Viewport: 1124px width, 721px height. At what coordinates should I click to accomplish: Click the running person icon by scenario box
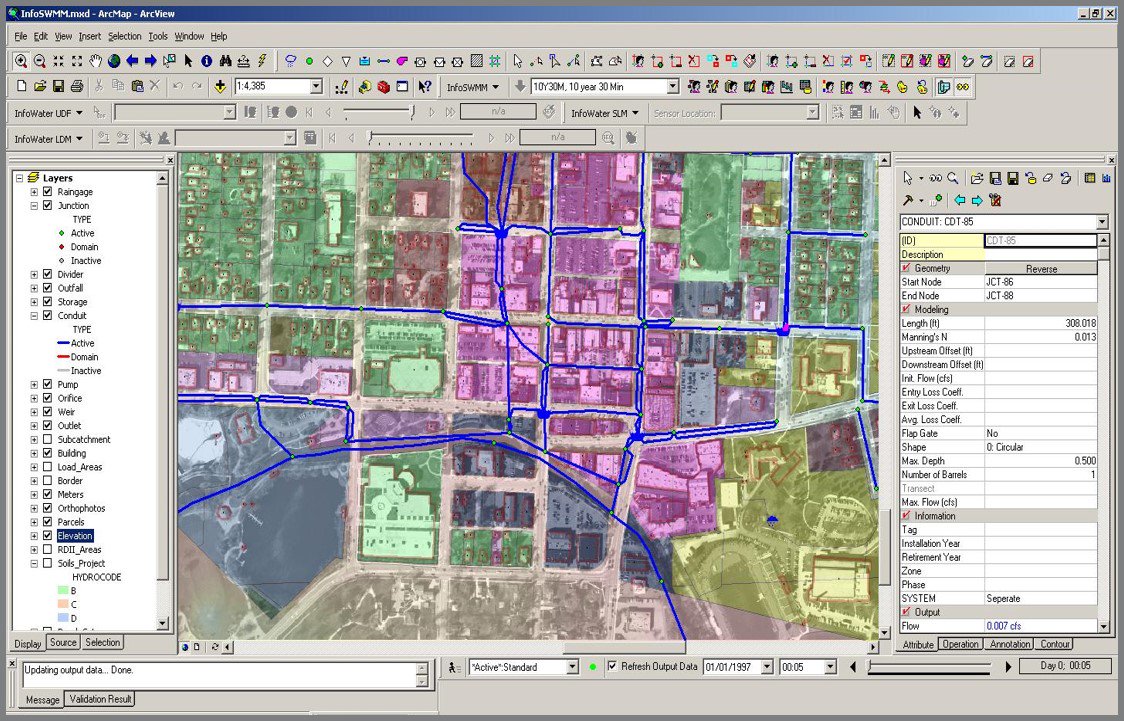pos(454,667)
